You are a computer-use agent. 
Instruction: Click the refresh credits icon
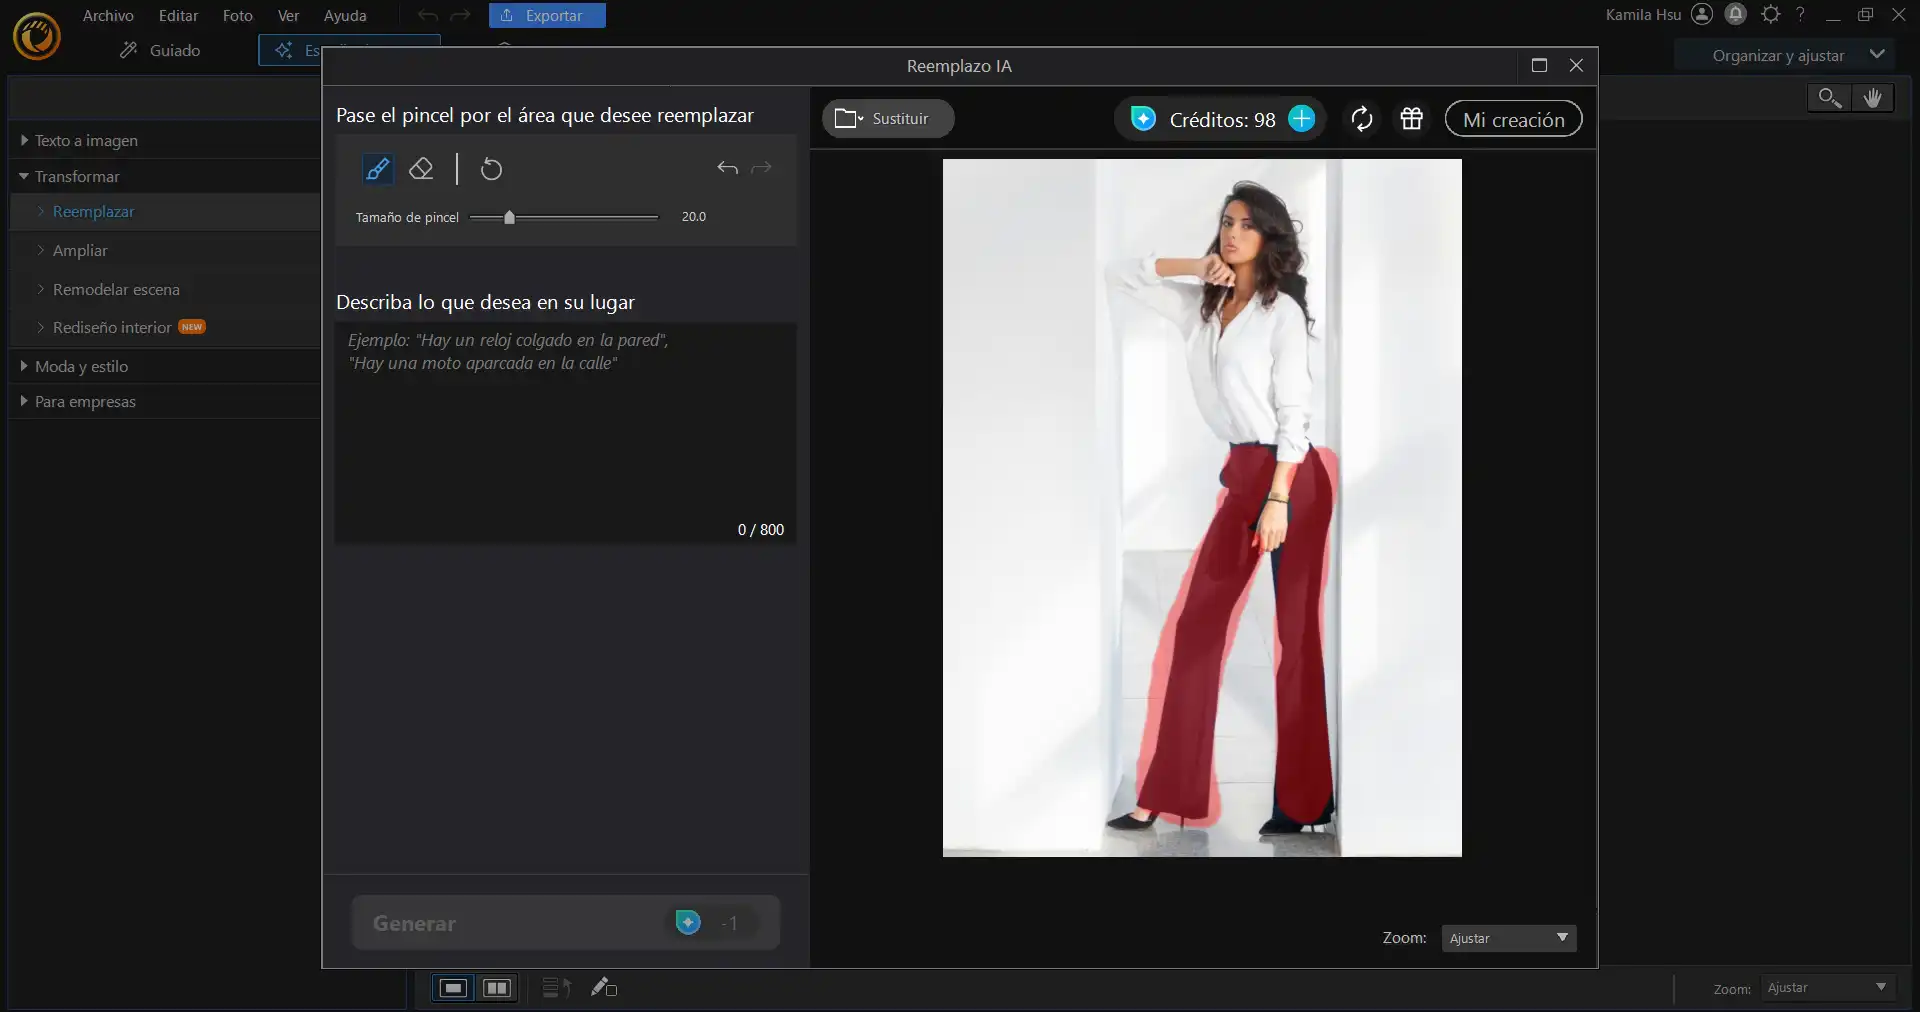point(1361,119)
